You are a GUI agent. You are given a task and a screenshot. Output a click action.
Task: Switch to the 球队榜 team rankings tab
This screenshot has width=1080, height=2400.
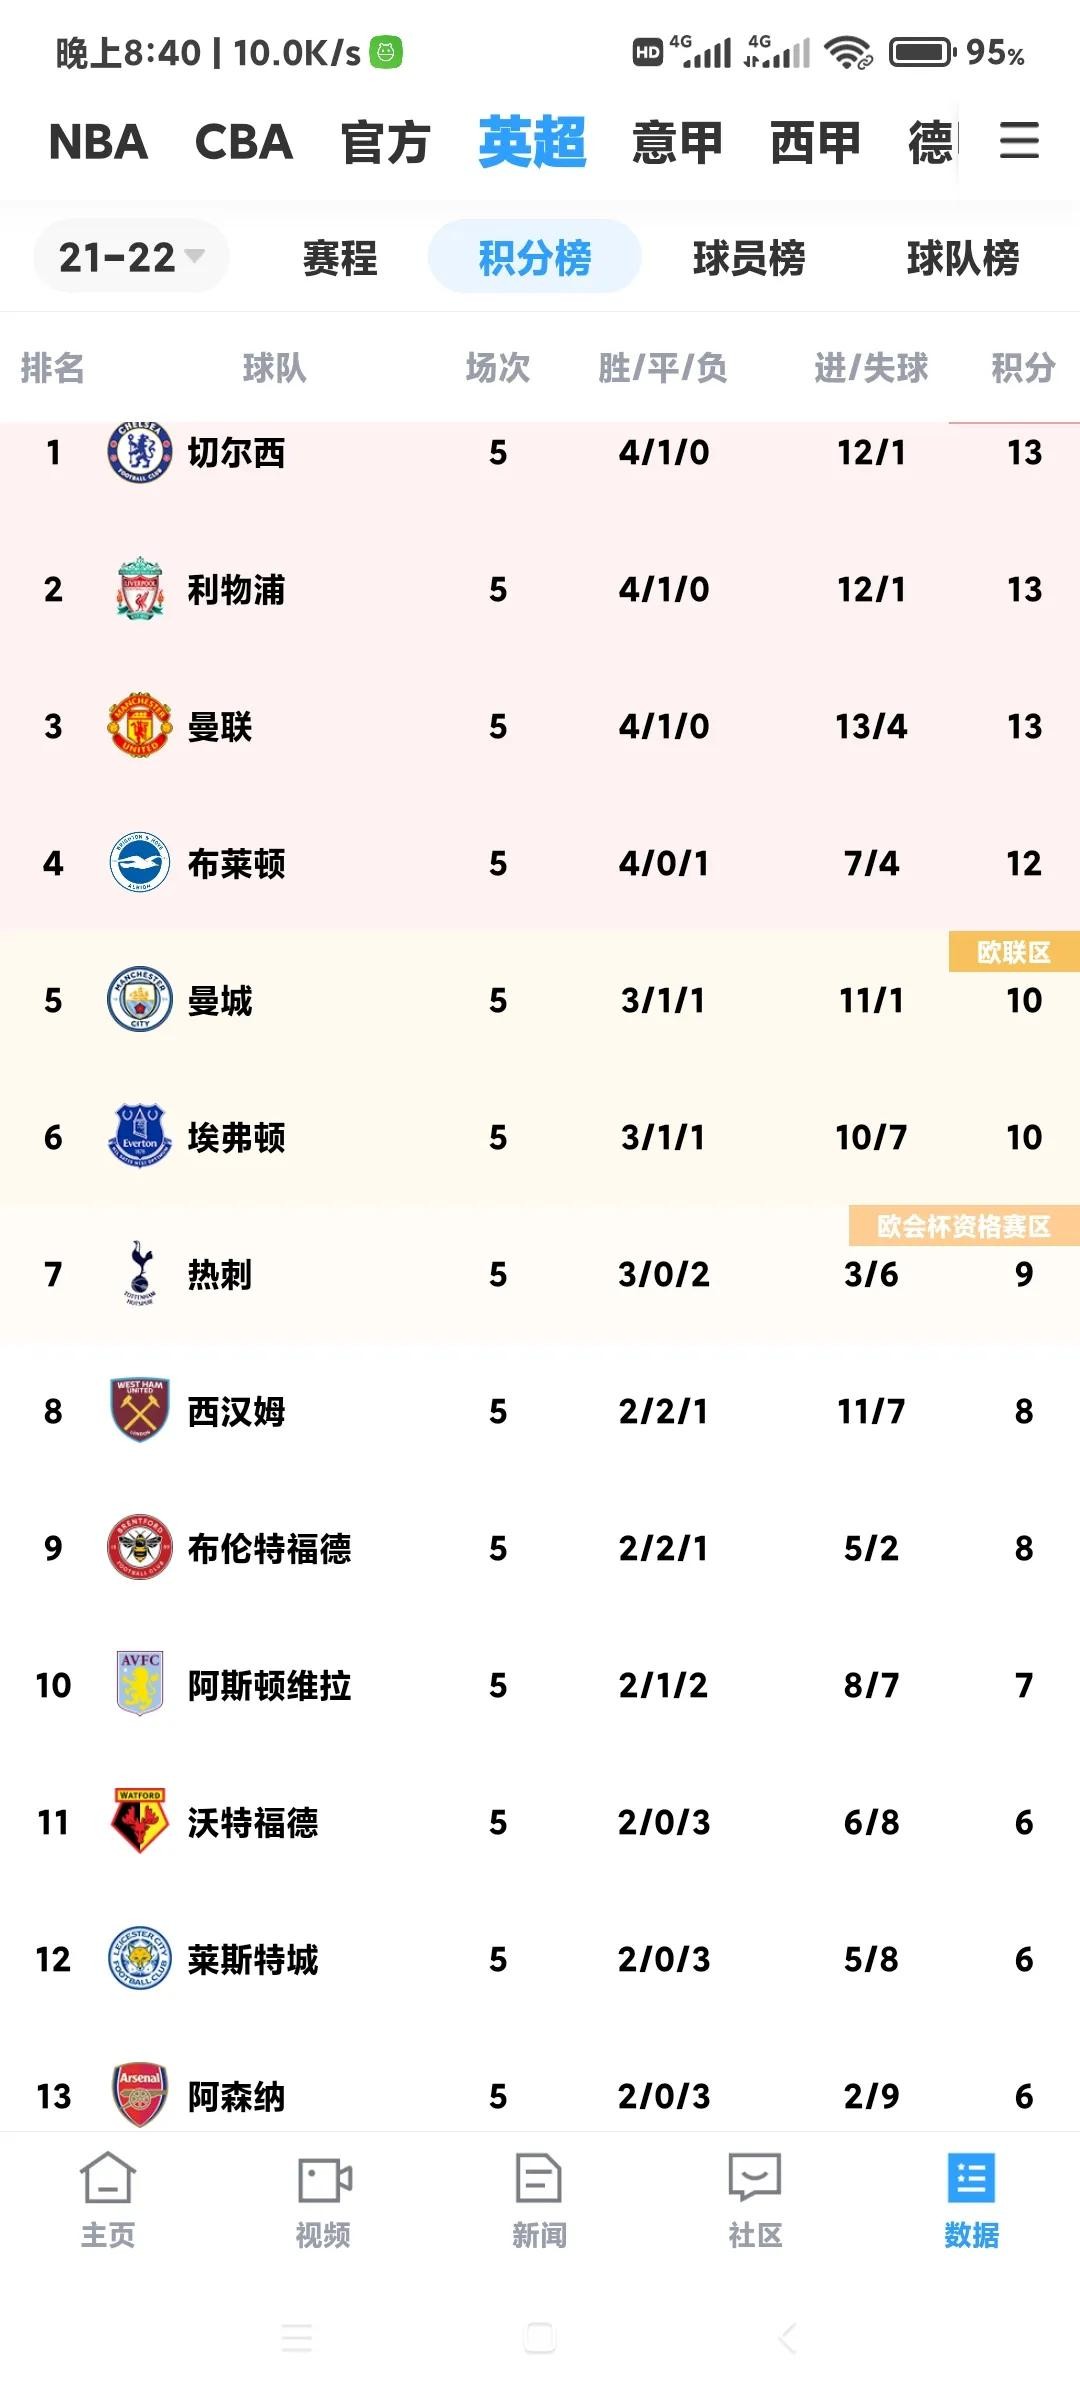click(963, 258)
